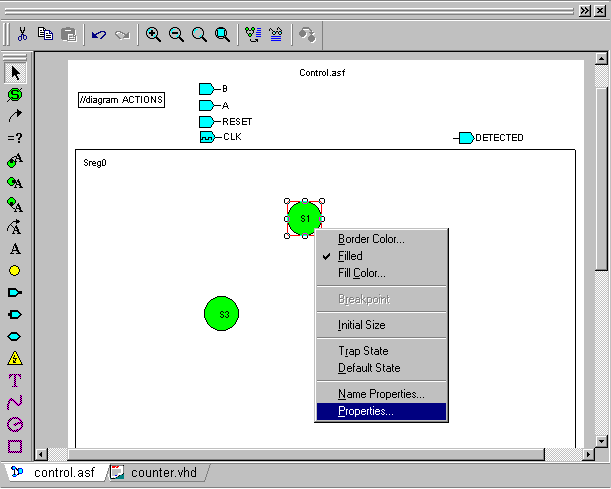611x489 pixels.
Task: Select the State tool with green S
Action: tap(15, 94)
